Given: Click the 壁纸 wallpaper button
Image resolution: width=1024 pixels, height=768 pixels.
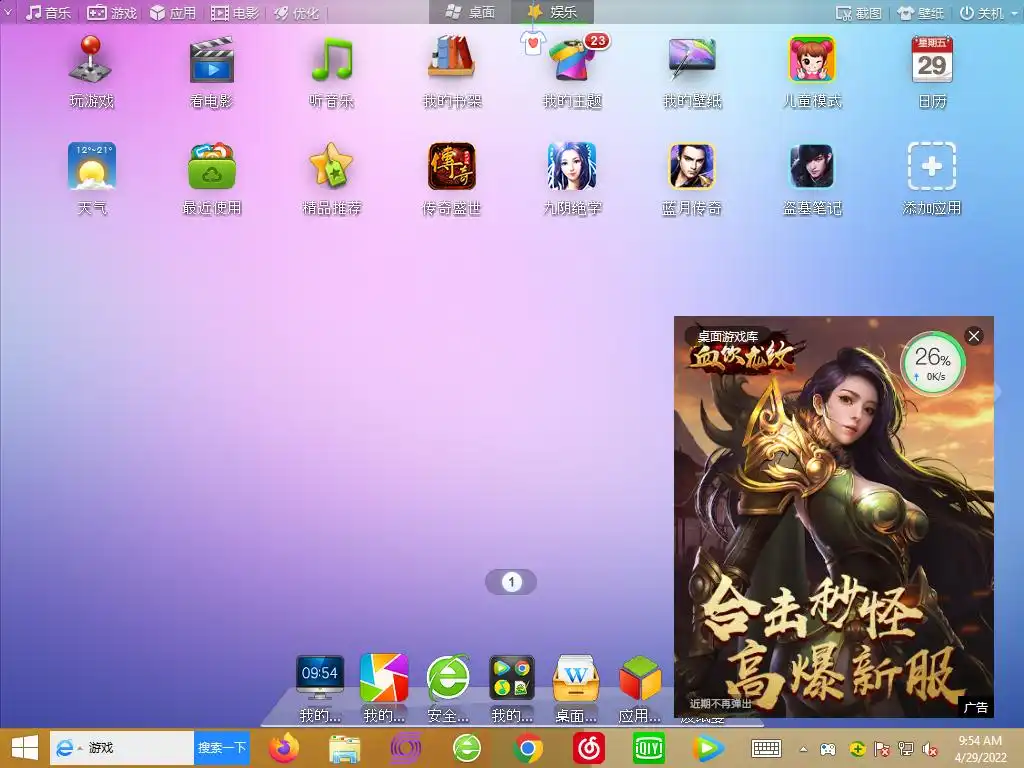Looking at the screenshot, I should 921,12.
